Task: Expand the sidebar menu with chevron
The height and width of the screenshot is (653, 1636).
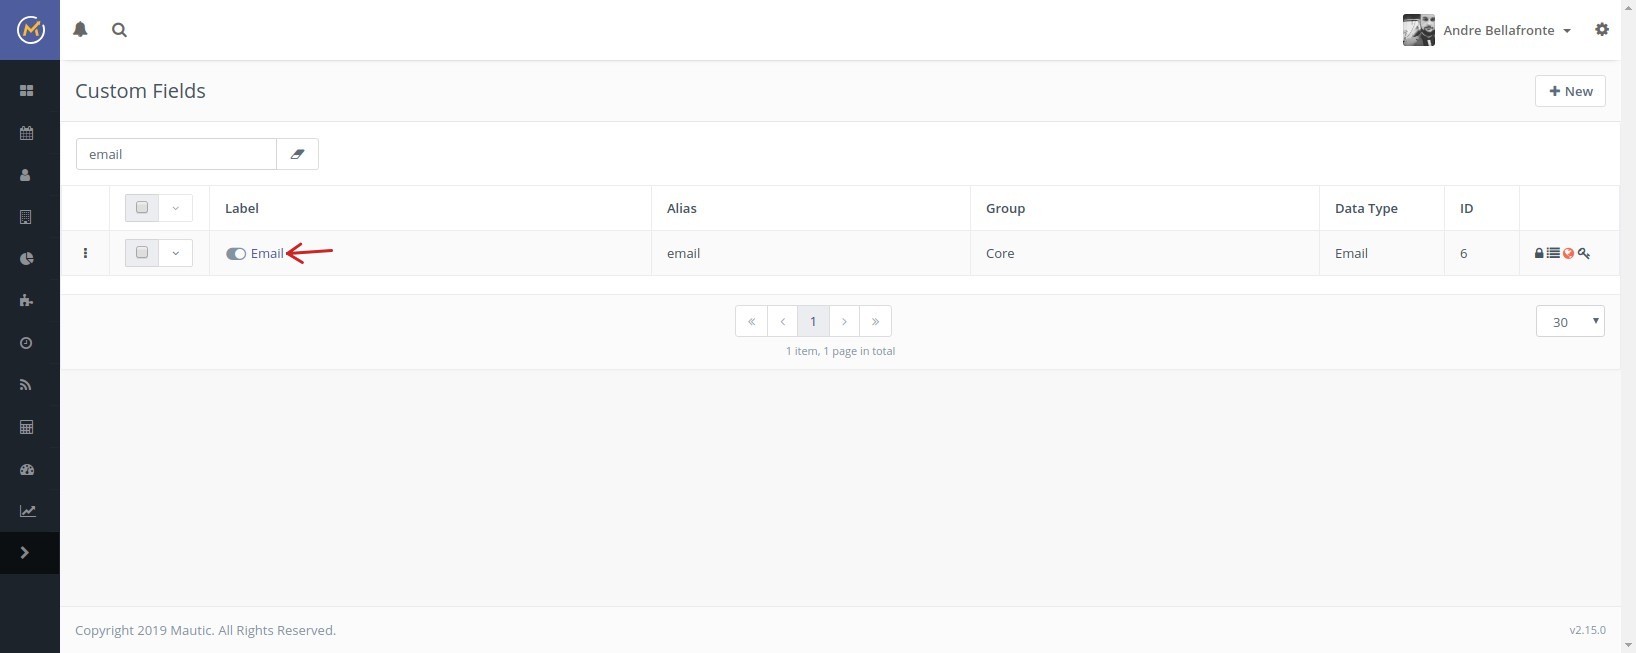Action: [25, 553]
